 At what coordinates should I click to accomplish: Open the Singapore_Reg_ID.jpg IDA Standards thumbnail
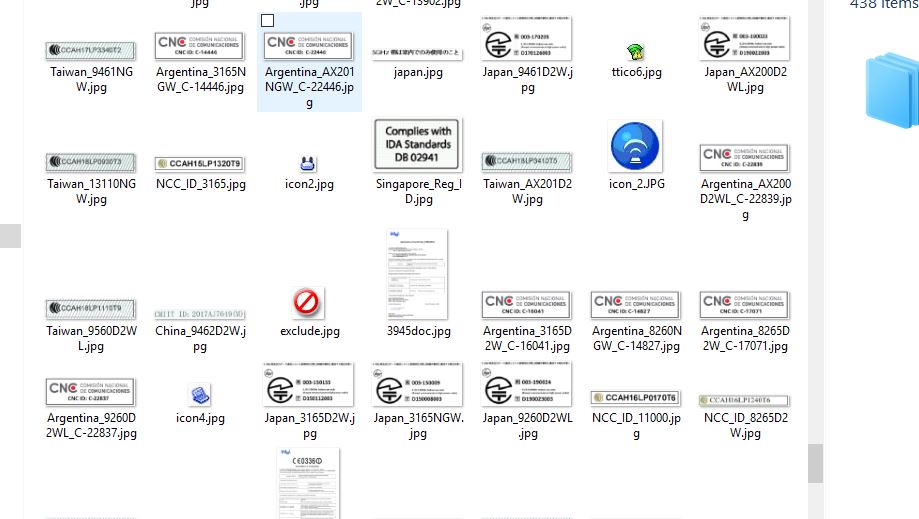[418, 145]
